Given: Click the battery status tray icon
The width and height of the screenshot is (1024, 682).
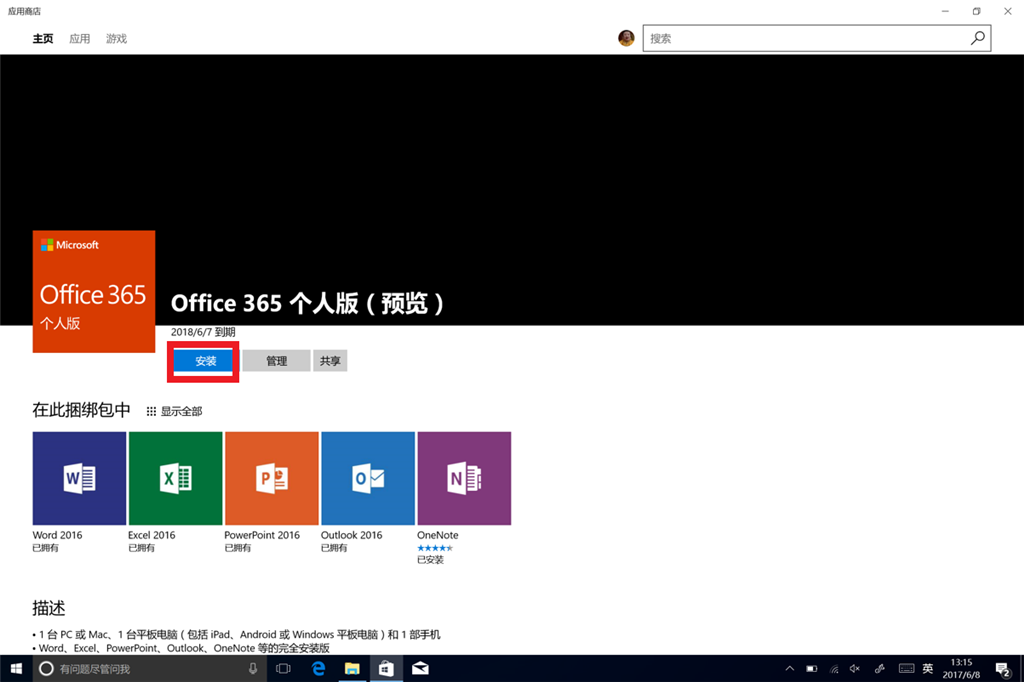Looking at the screenshot, I should [x=812, y=668].
